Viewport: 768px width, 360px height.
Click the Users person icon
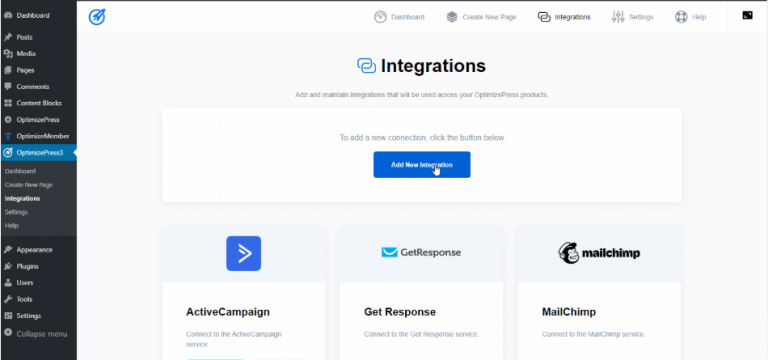point(8,283)
